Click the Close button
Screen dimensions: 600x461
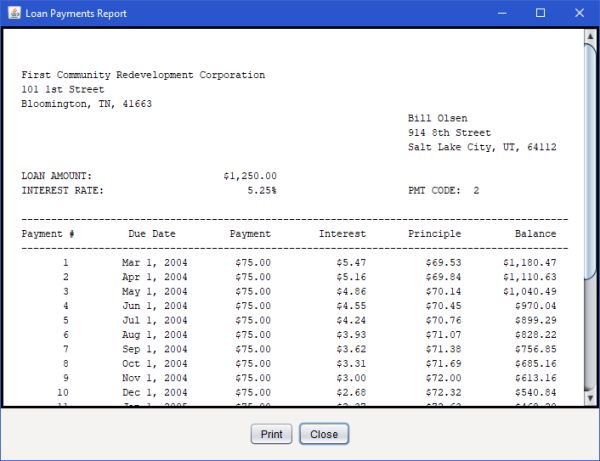coord(324,434)
